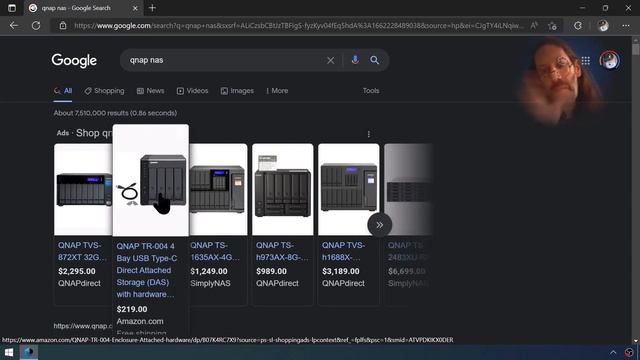This screenshot has width=640, height=360.
Task: Open Google apps grid
Action: pyautogui.click(x=586, y=61)
